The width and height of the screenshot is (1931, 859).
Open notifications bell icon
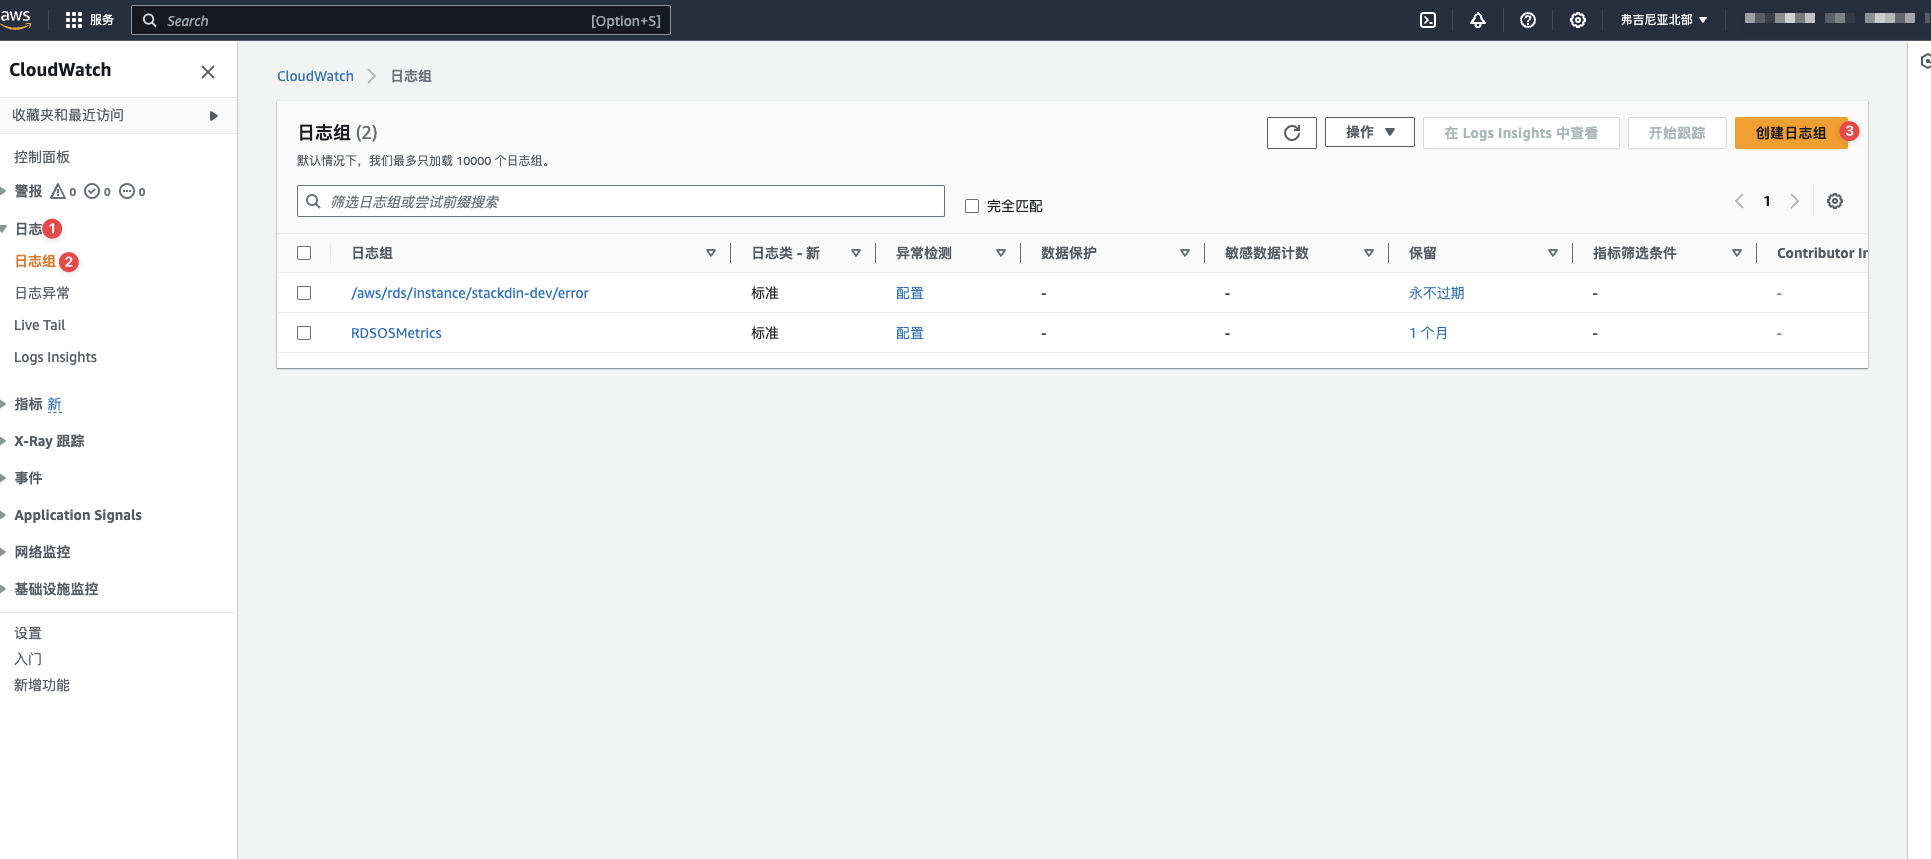coord(1478,20)
